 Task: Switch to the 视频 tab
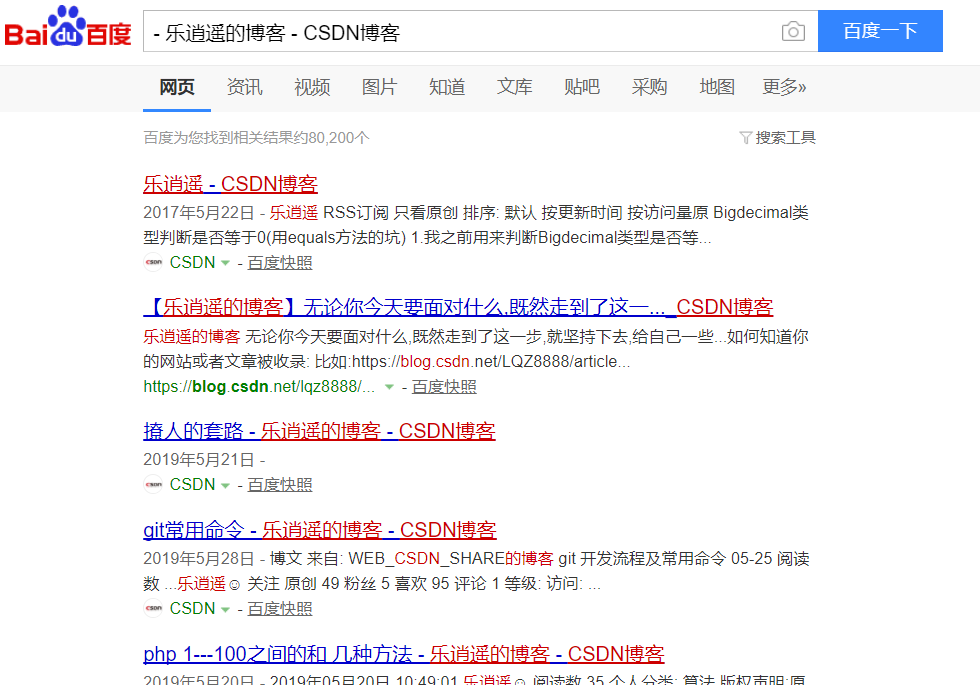(312, 87)
